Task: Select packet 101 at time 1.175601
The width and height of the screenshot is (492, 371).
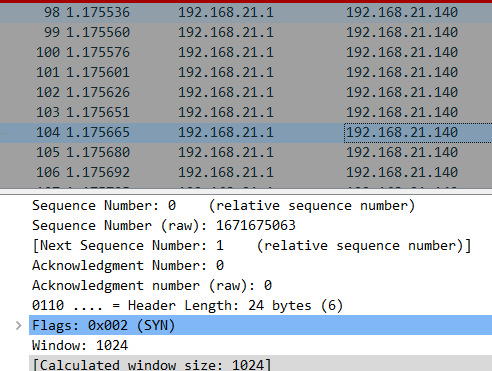Action: tap(246, 72)
